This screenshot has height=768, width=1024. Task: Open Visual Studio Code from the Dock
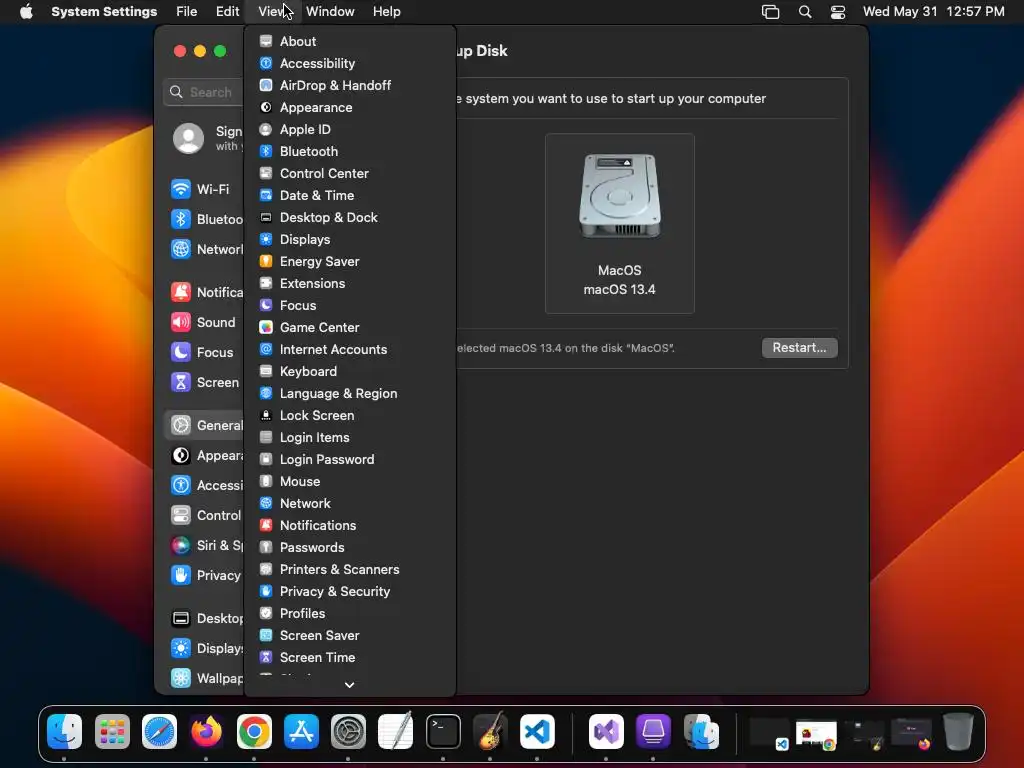pos(537,731)
